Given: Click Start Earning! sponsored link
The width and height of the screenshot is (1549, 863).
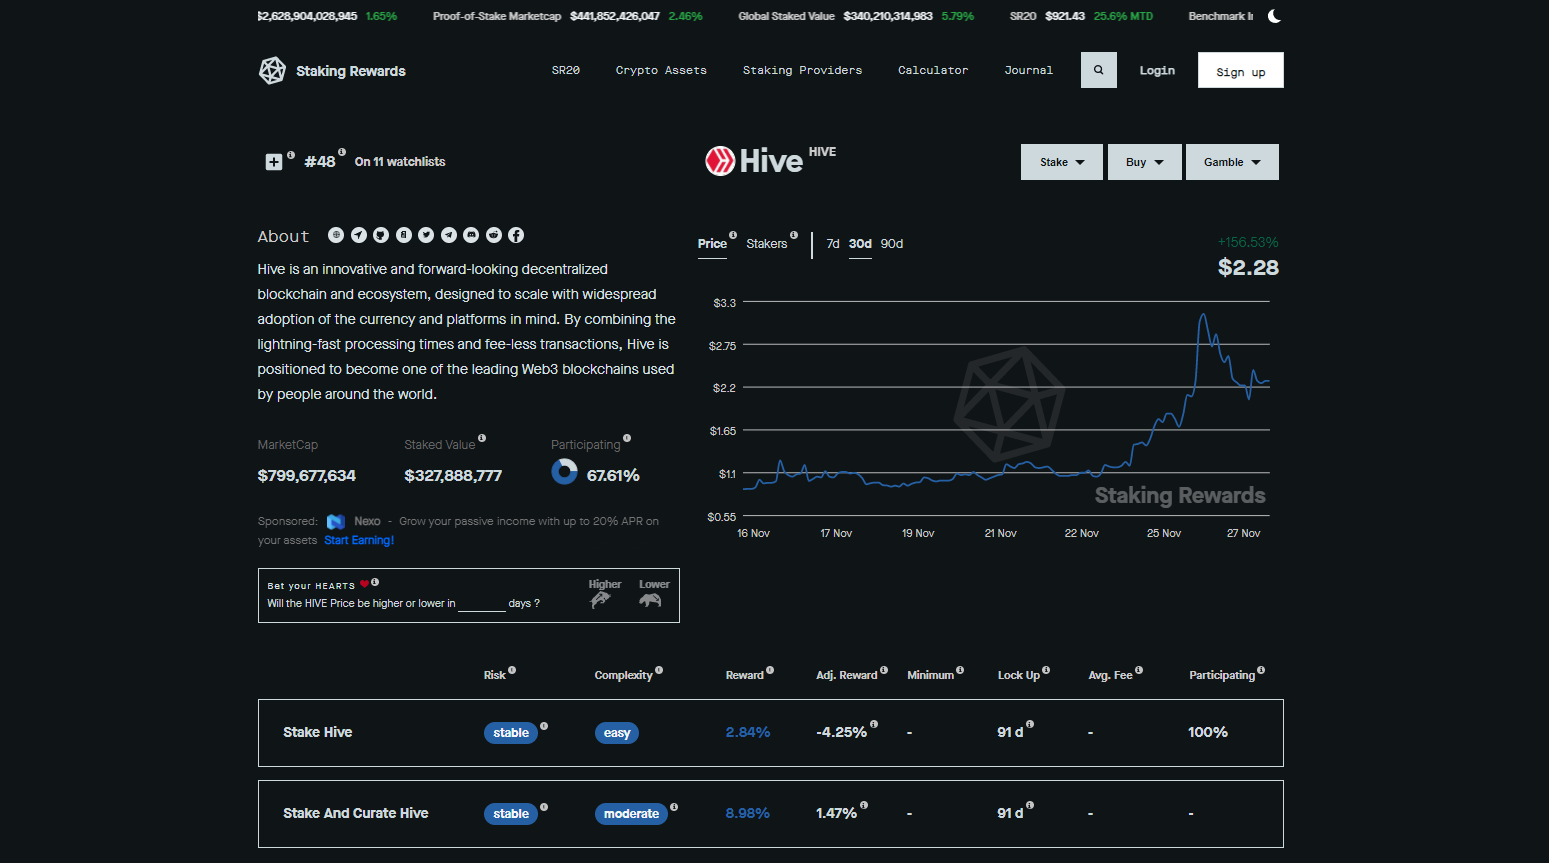Looking at the screenshot, I should pyautogui.click(x=359, y=540).
